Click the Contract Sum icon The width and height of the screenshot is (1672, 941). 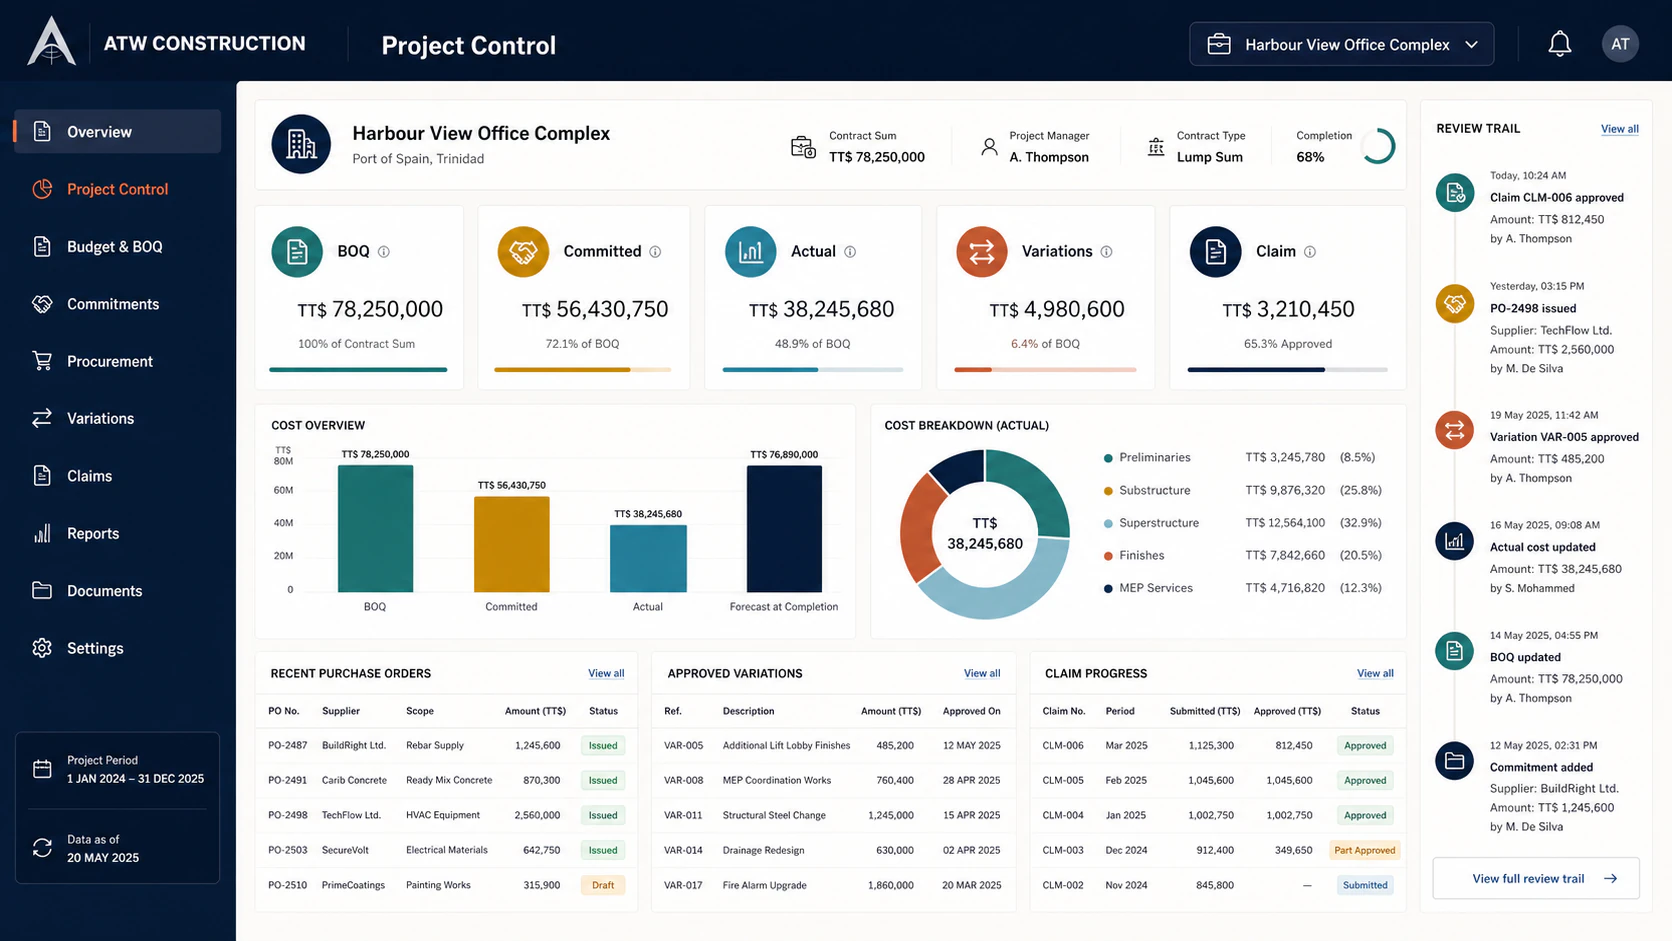pos(803,147)
